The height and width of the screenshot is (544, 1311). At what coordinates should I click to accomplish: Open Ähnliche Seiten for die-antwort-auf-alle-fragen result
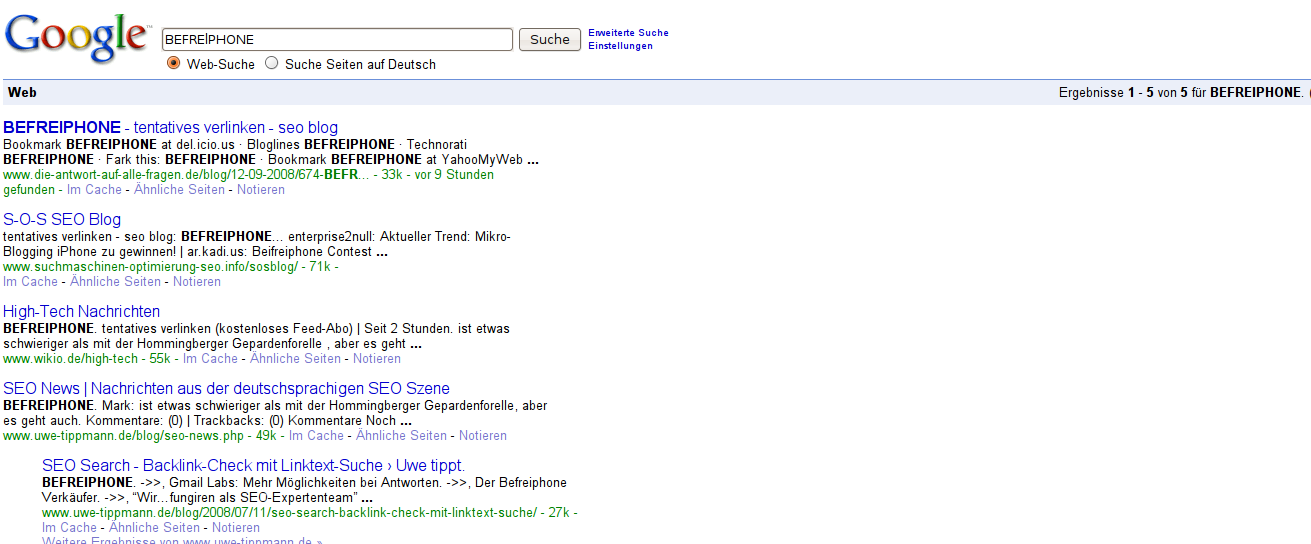[179, 190]
